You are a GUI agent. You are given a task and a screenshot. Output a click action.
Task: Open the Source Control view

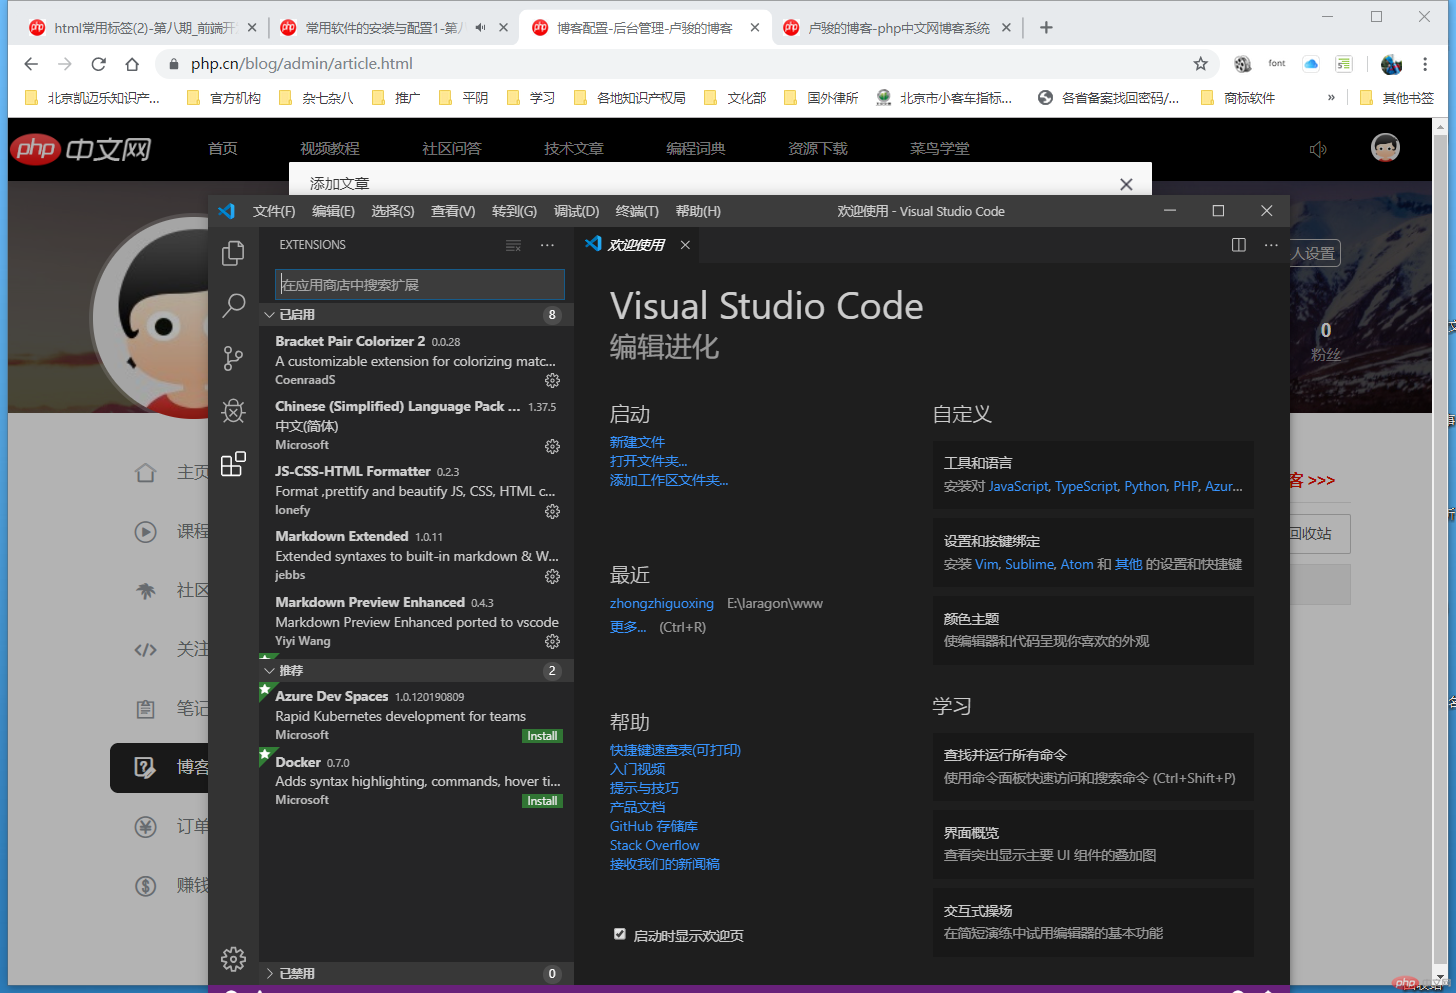click(233, 358)
